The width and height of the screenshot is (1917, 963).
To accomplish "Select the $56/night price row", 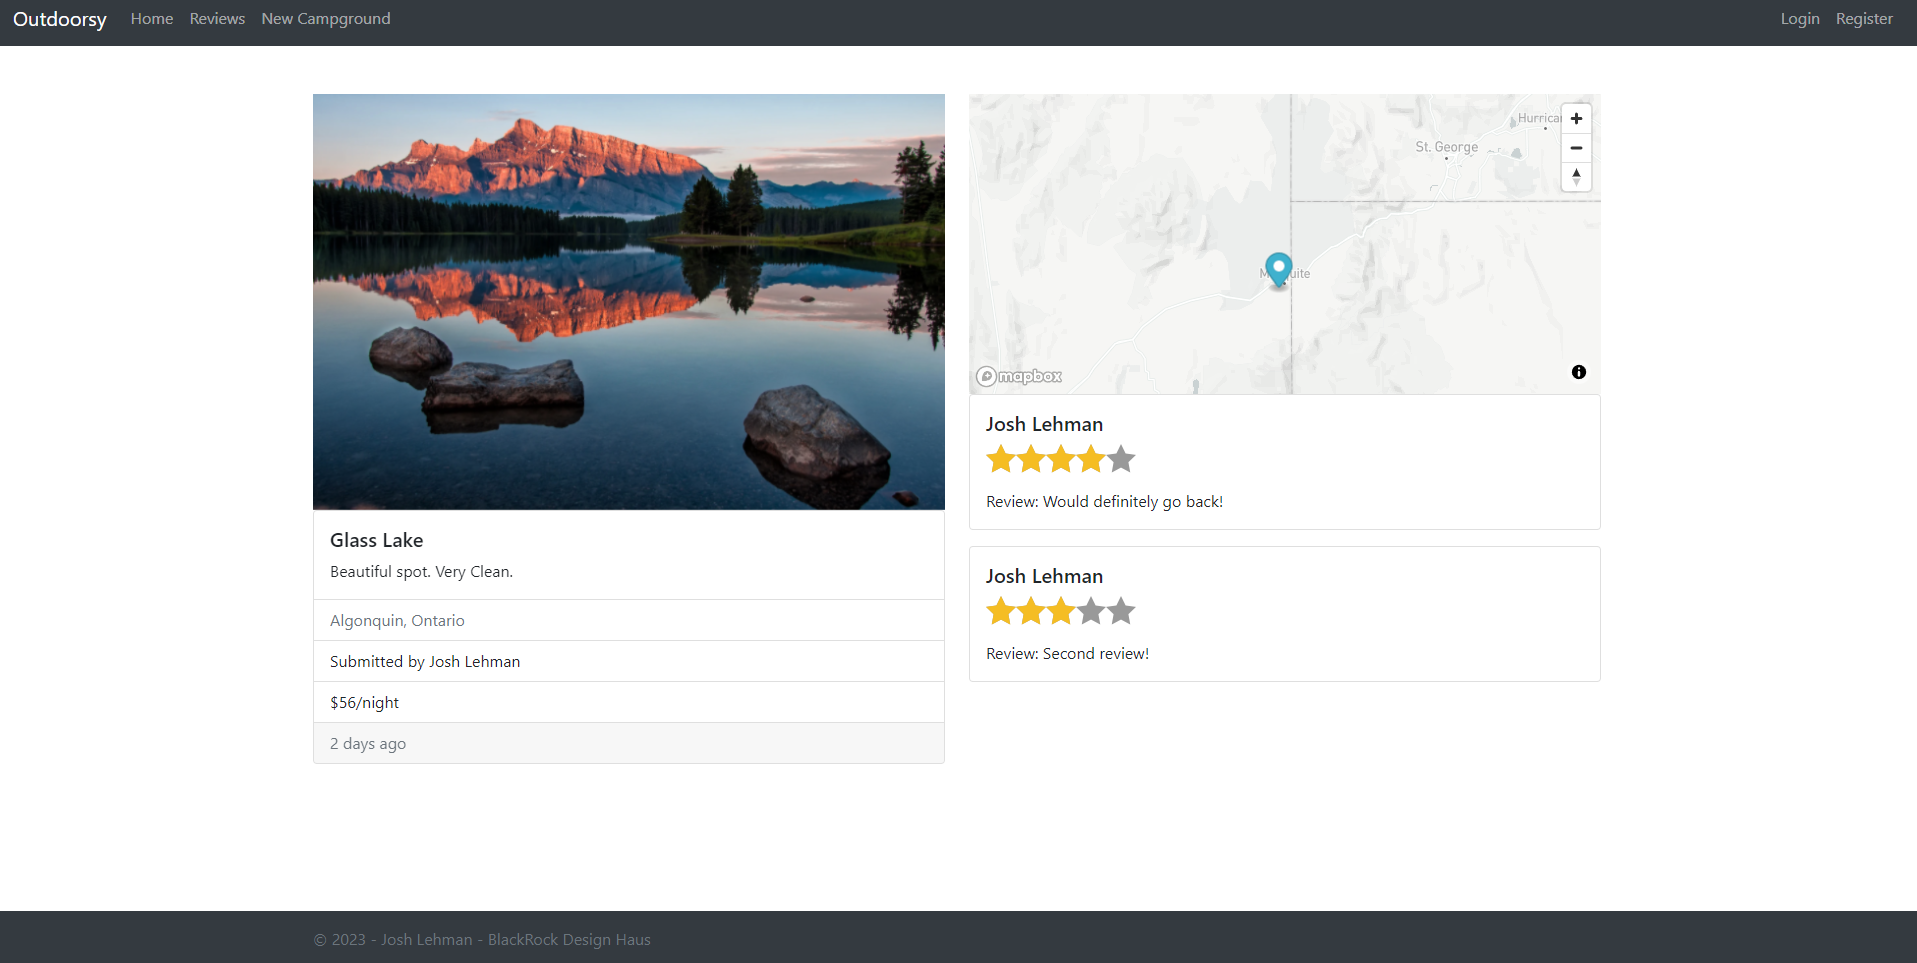I will tap(629, 702).
